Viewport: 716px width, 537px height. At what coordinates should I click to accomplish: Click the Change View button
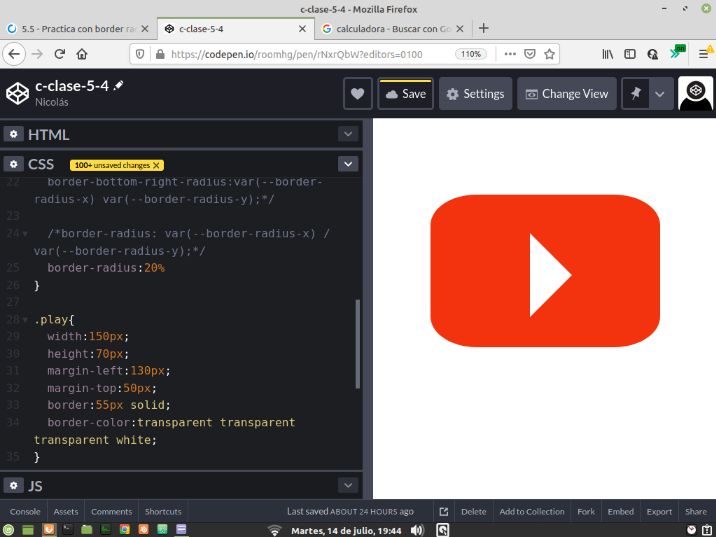pyautogui.click(x=567, y=94)
